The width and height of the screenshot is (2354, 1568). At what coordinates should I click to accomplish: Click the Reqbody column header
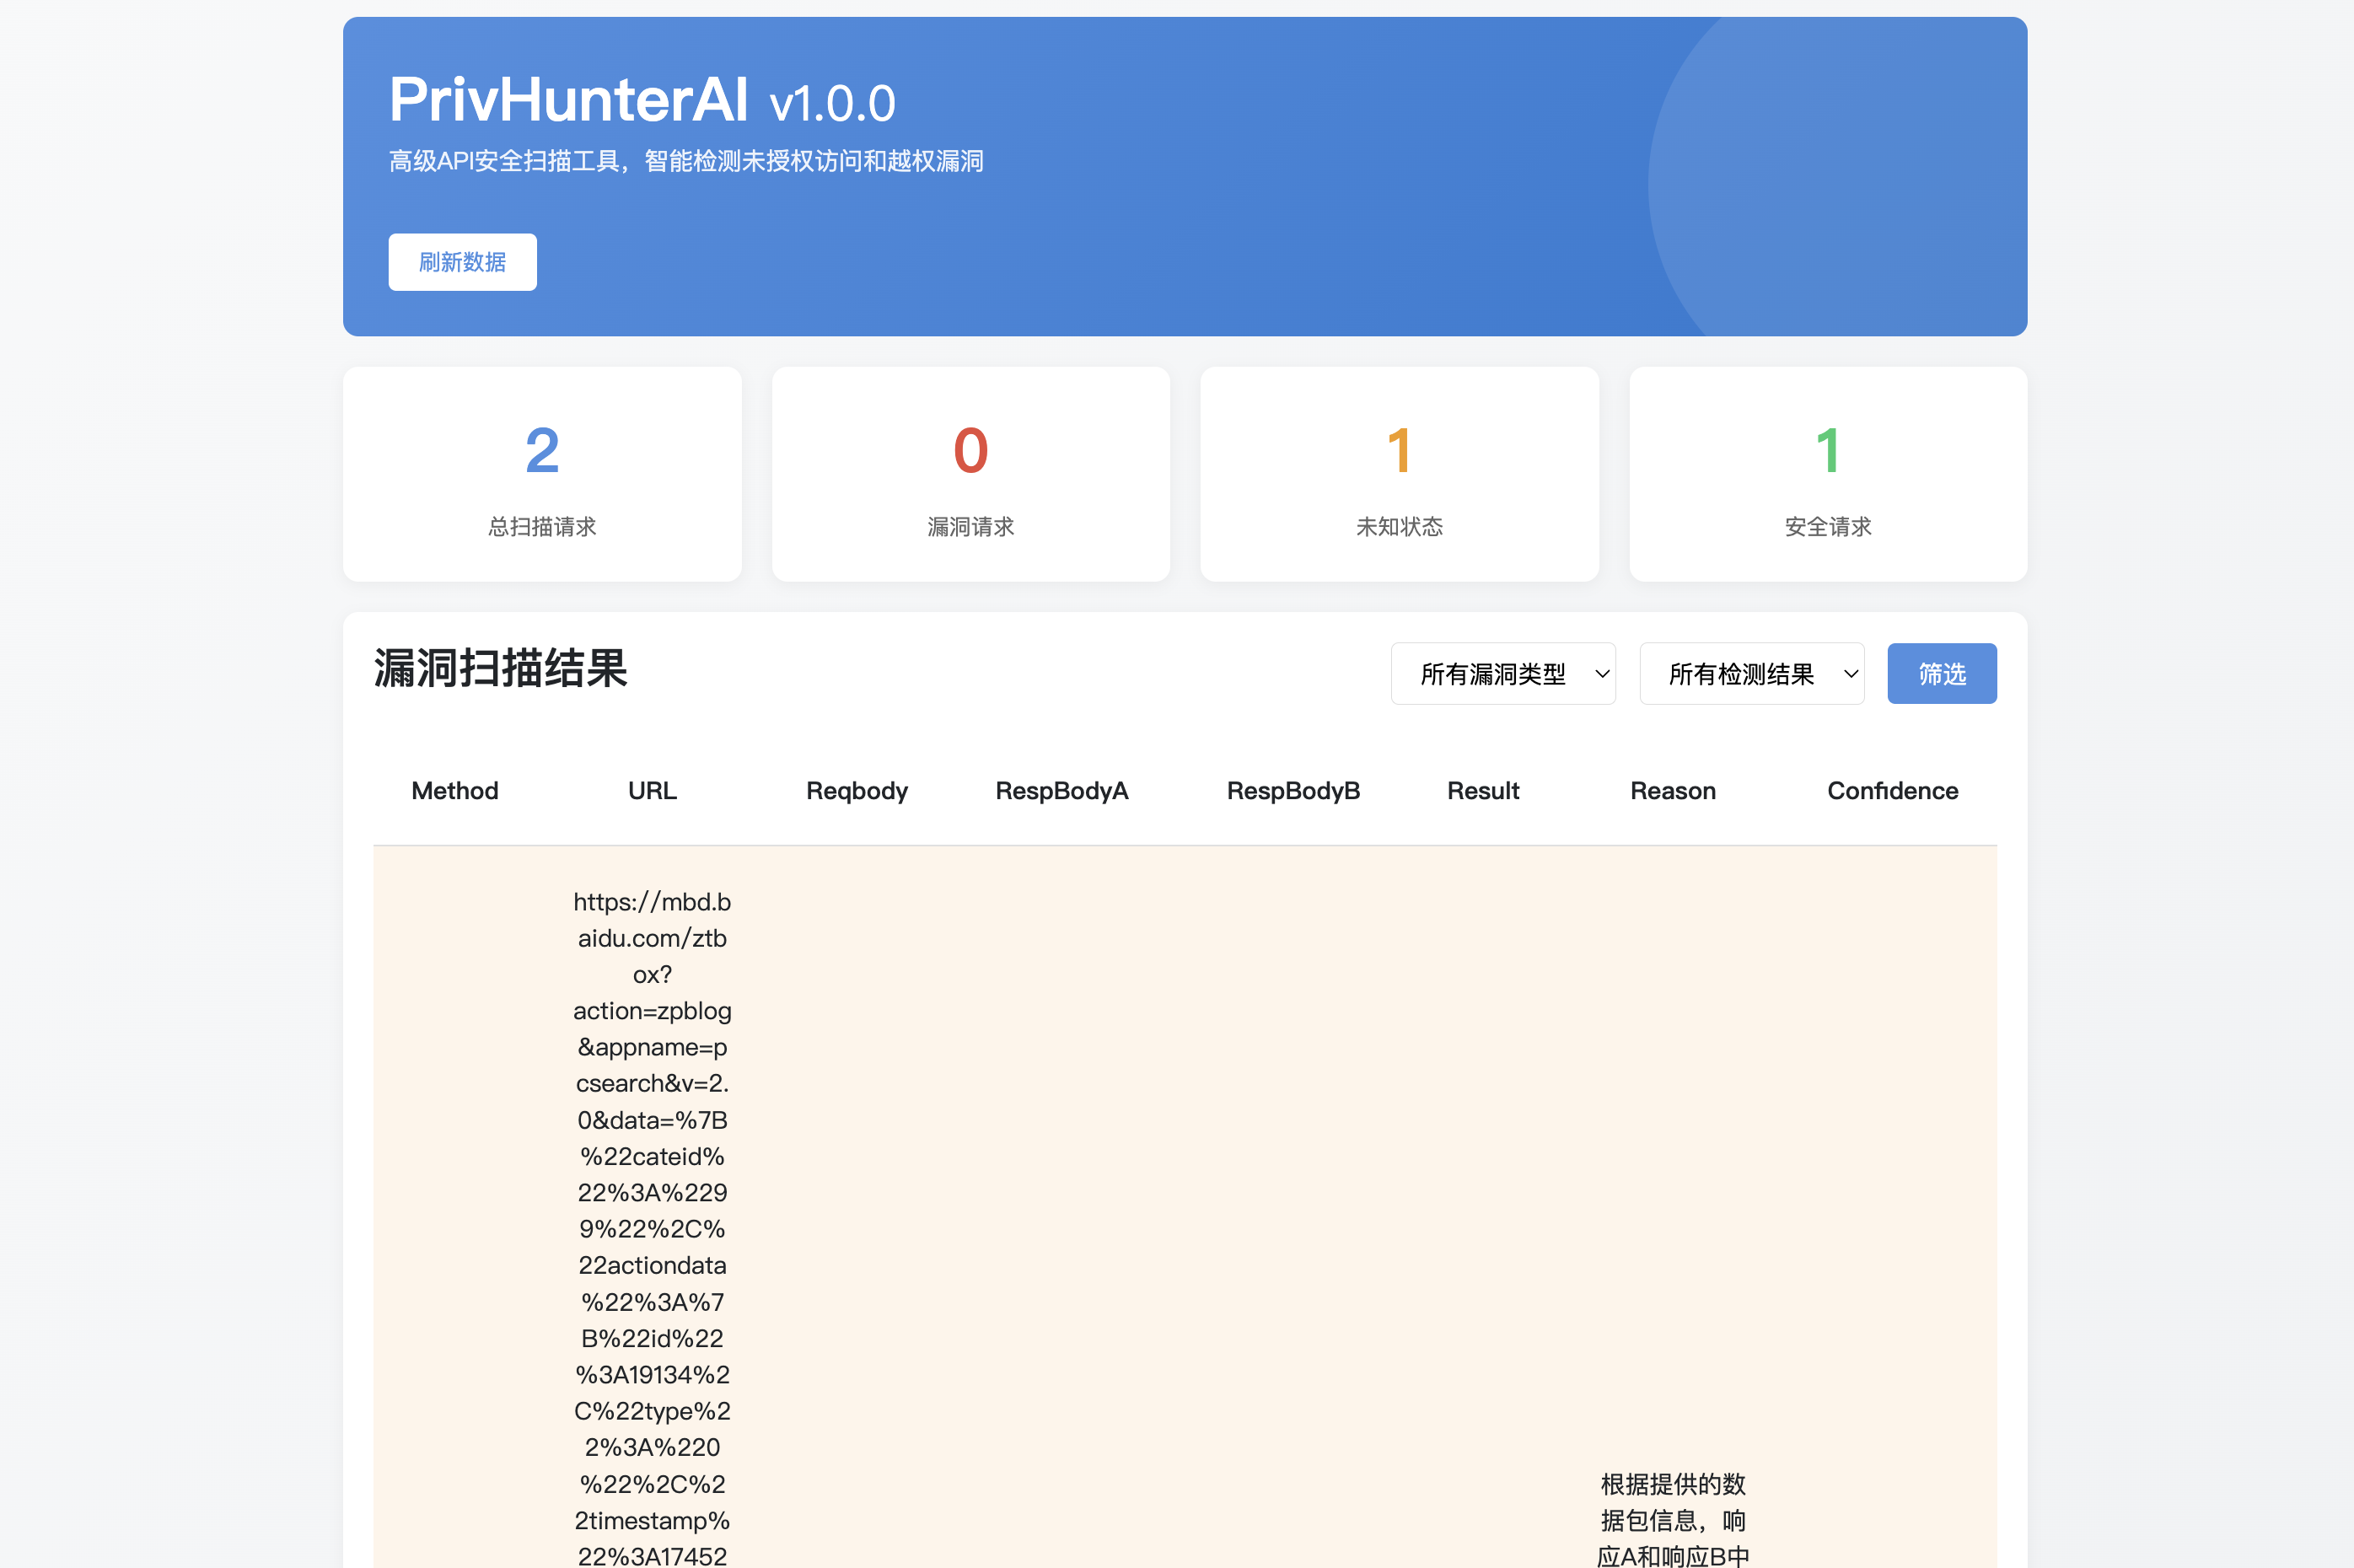pos(857,791)
